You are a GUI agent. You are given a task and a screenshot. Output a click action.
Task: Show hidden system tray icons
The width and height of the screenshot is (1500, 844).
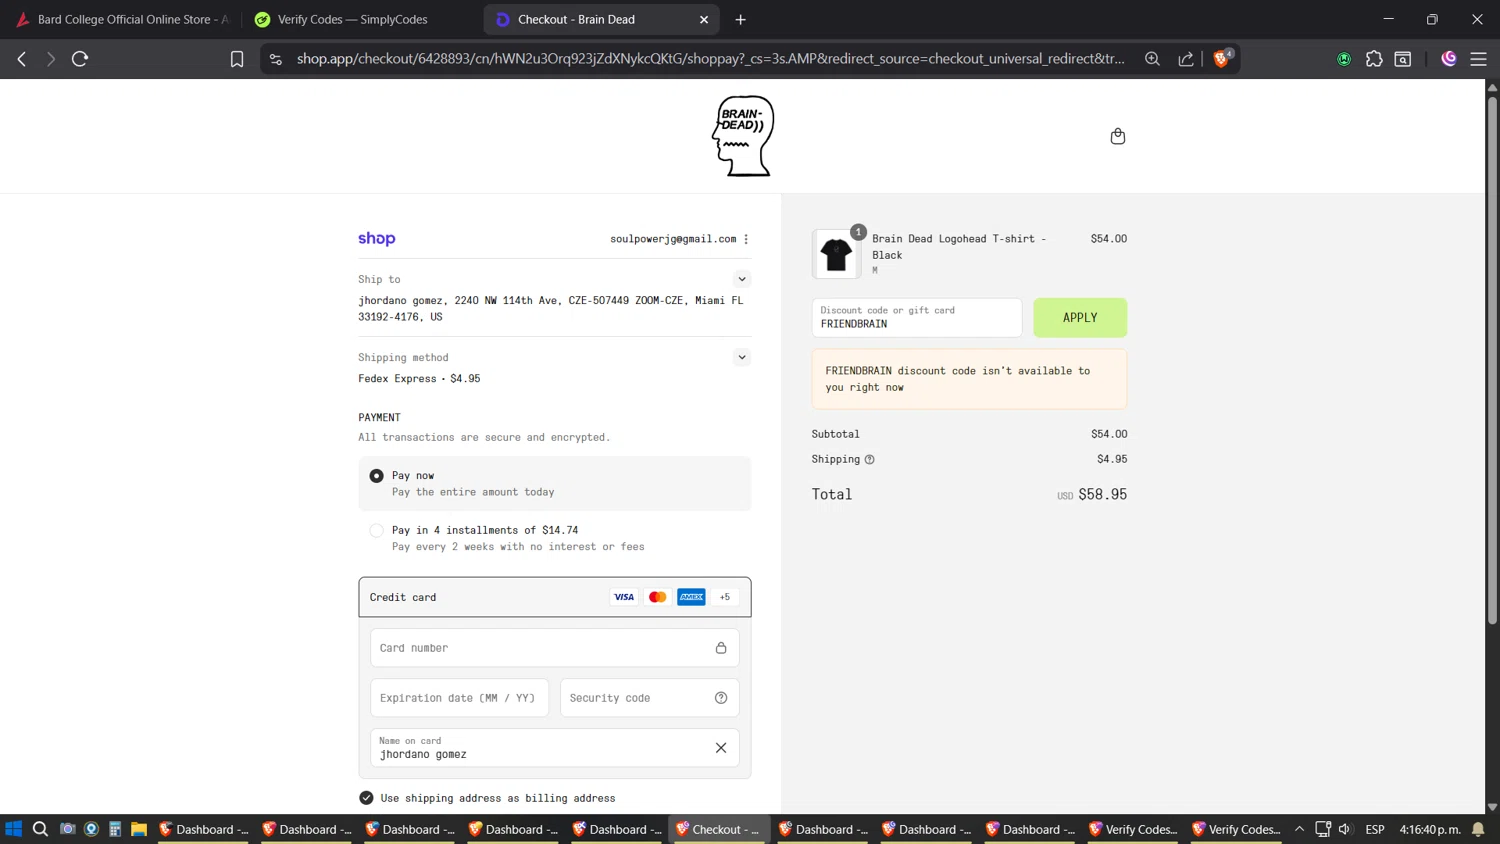click(x=1299, y=829)
